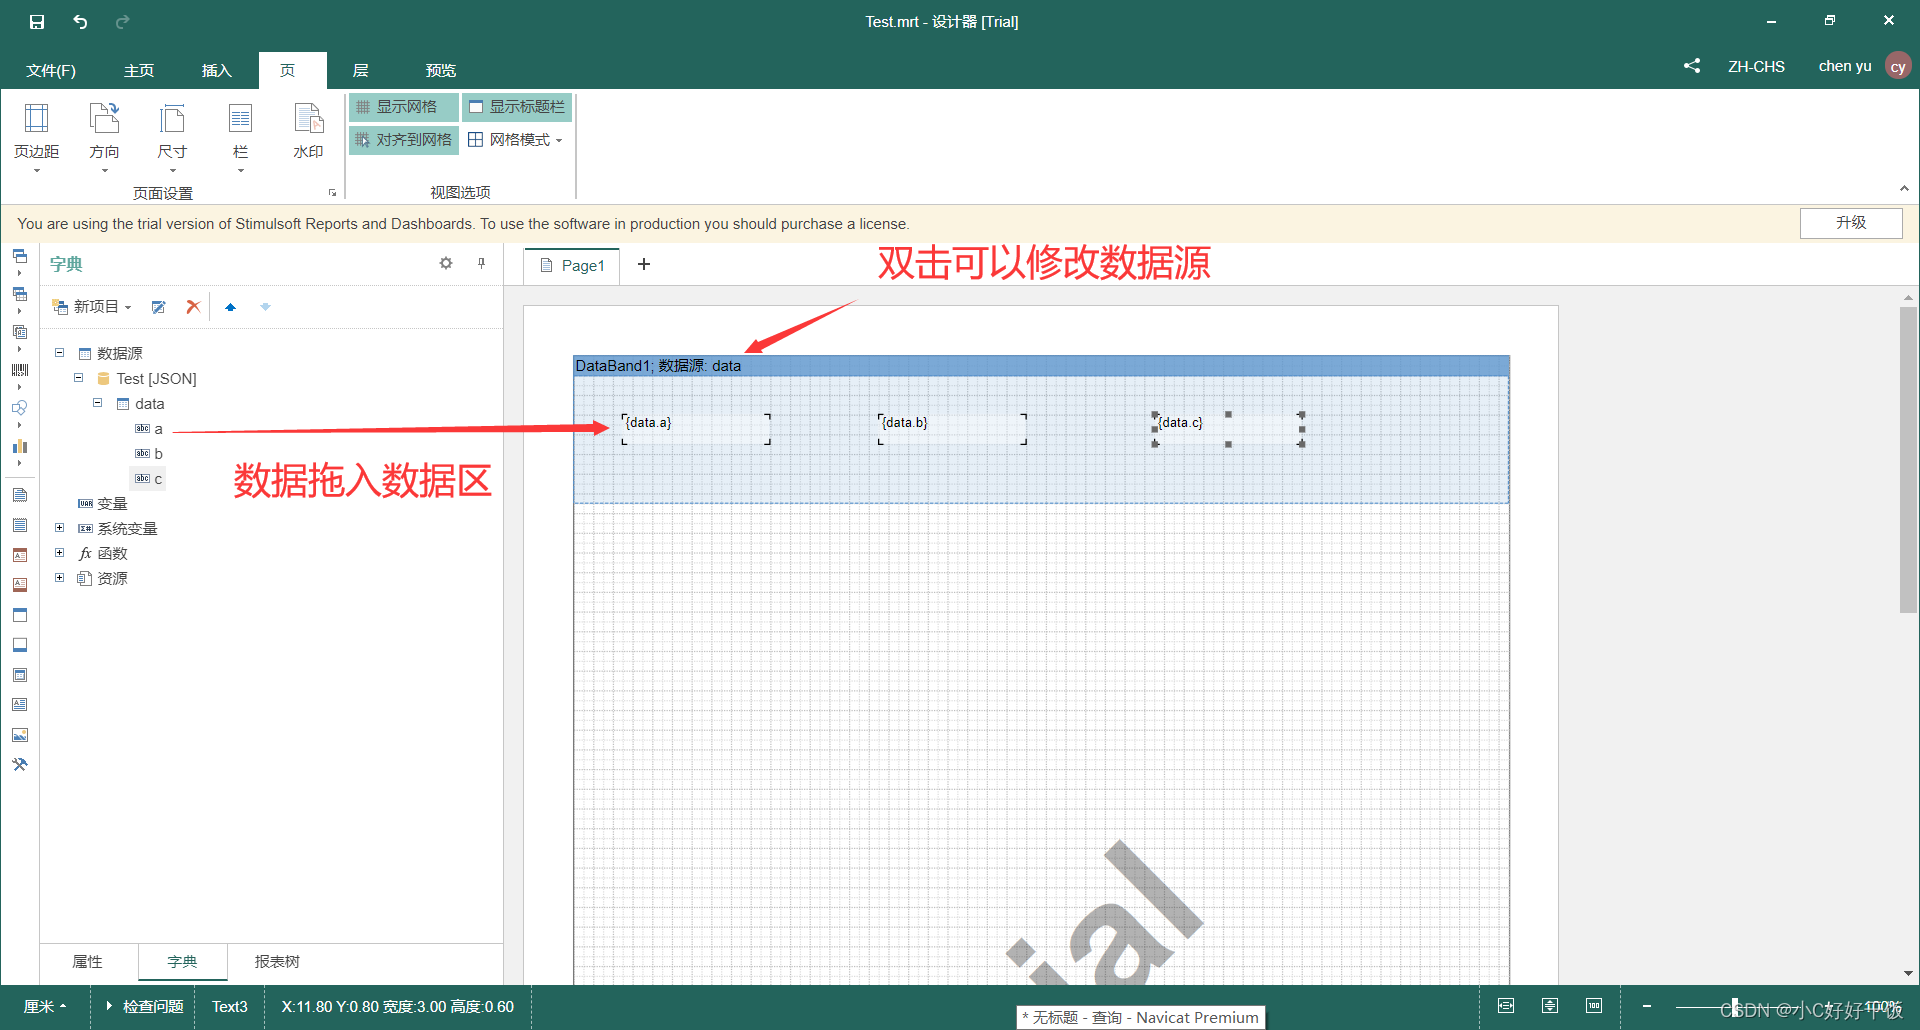Toggle 显示标题栏 show headers
The width and height of the screenshot is (1920, 1030).
[x=517, y=107]
